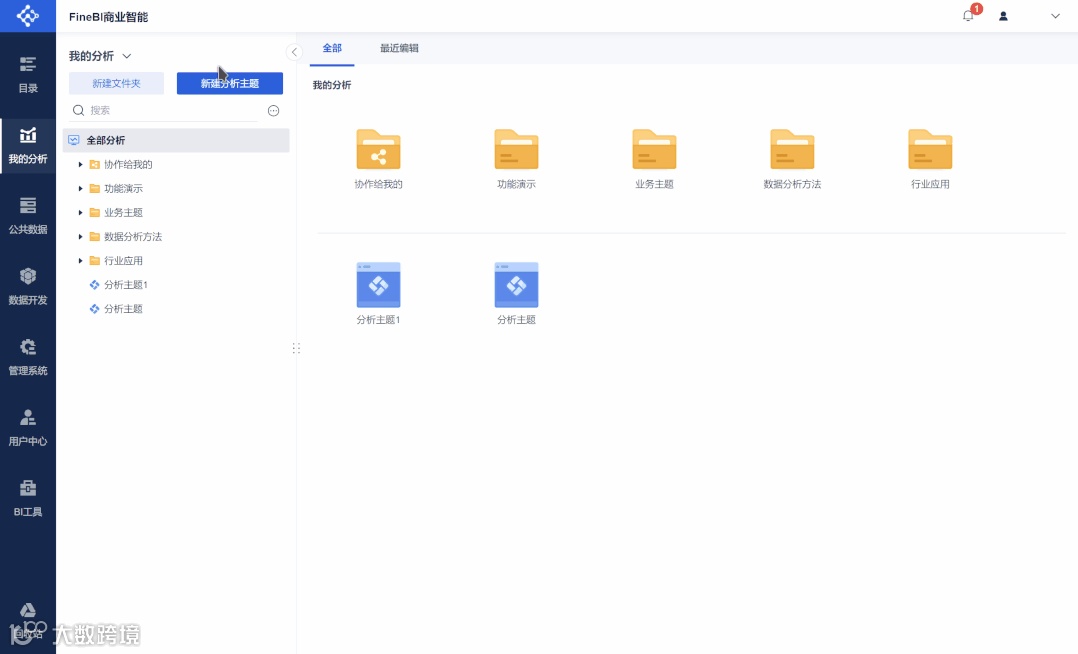This screenshot has width=1078, height=654.
Task: Open the 管理系统 sidebar section
Action: tap(28, 358)
